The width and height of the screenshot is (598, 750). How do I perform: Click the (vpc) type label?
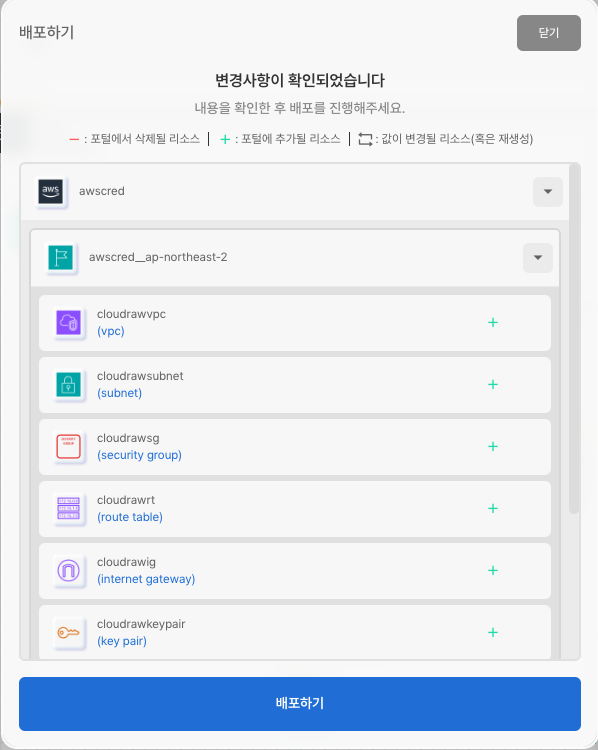(x=111, y=331)
